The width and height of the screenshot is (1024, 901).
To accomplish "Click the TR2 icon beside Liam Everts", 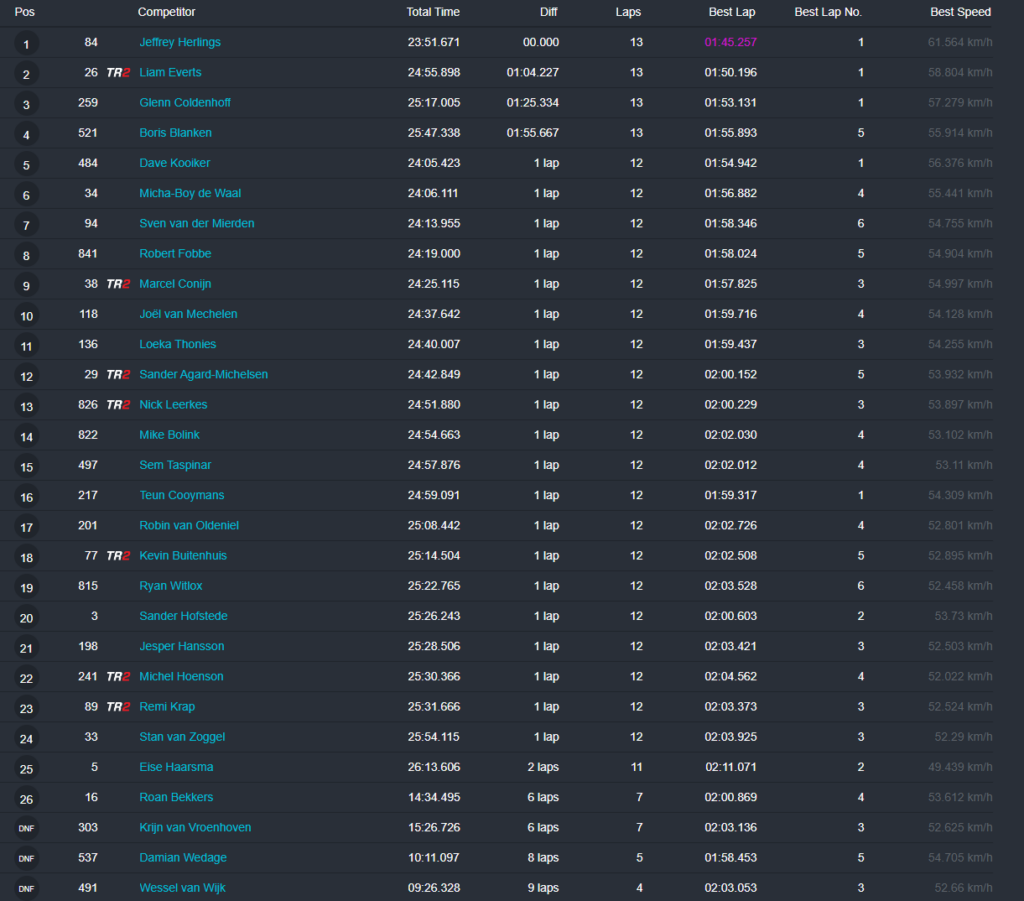I will pyautogui.click(x=118, y=72).
